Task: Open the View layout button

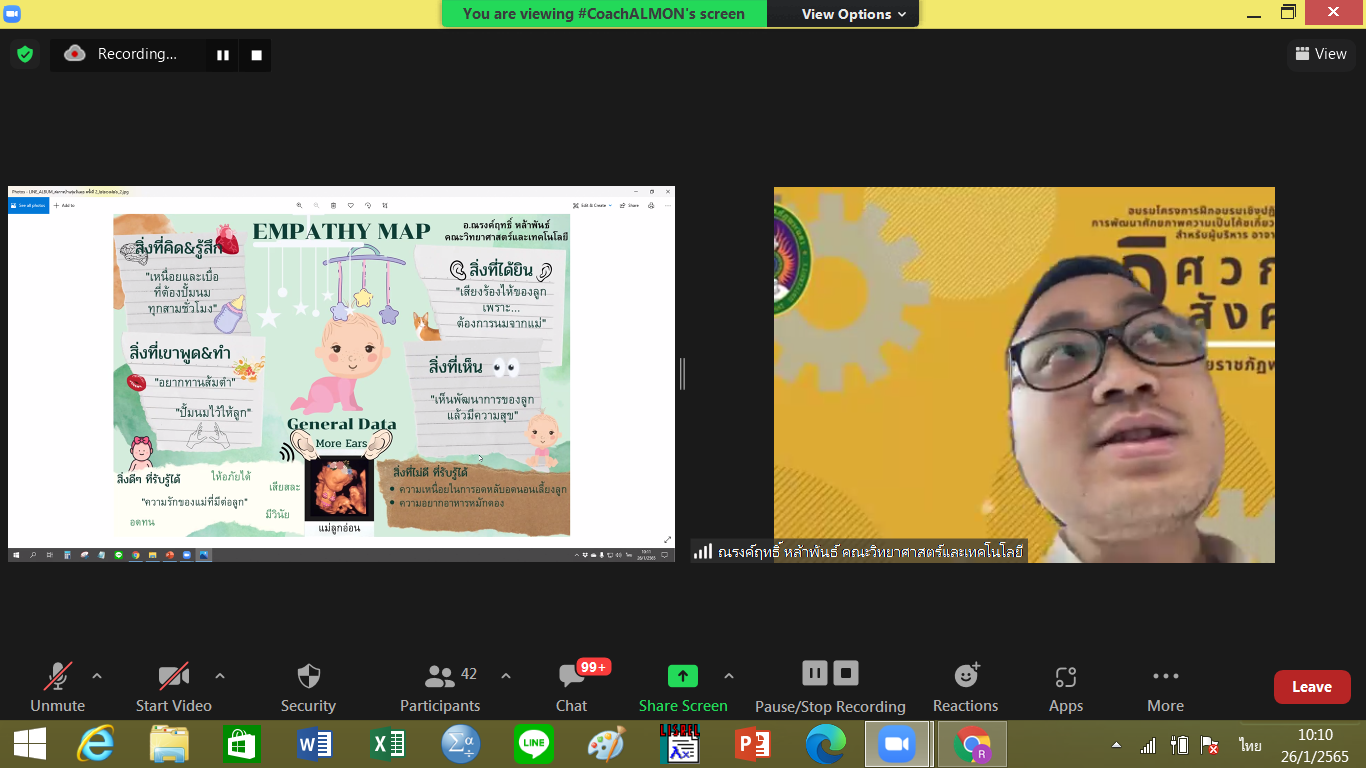Action: [1321, 54]
